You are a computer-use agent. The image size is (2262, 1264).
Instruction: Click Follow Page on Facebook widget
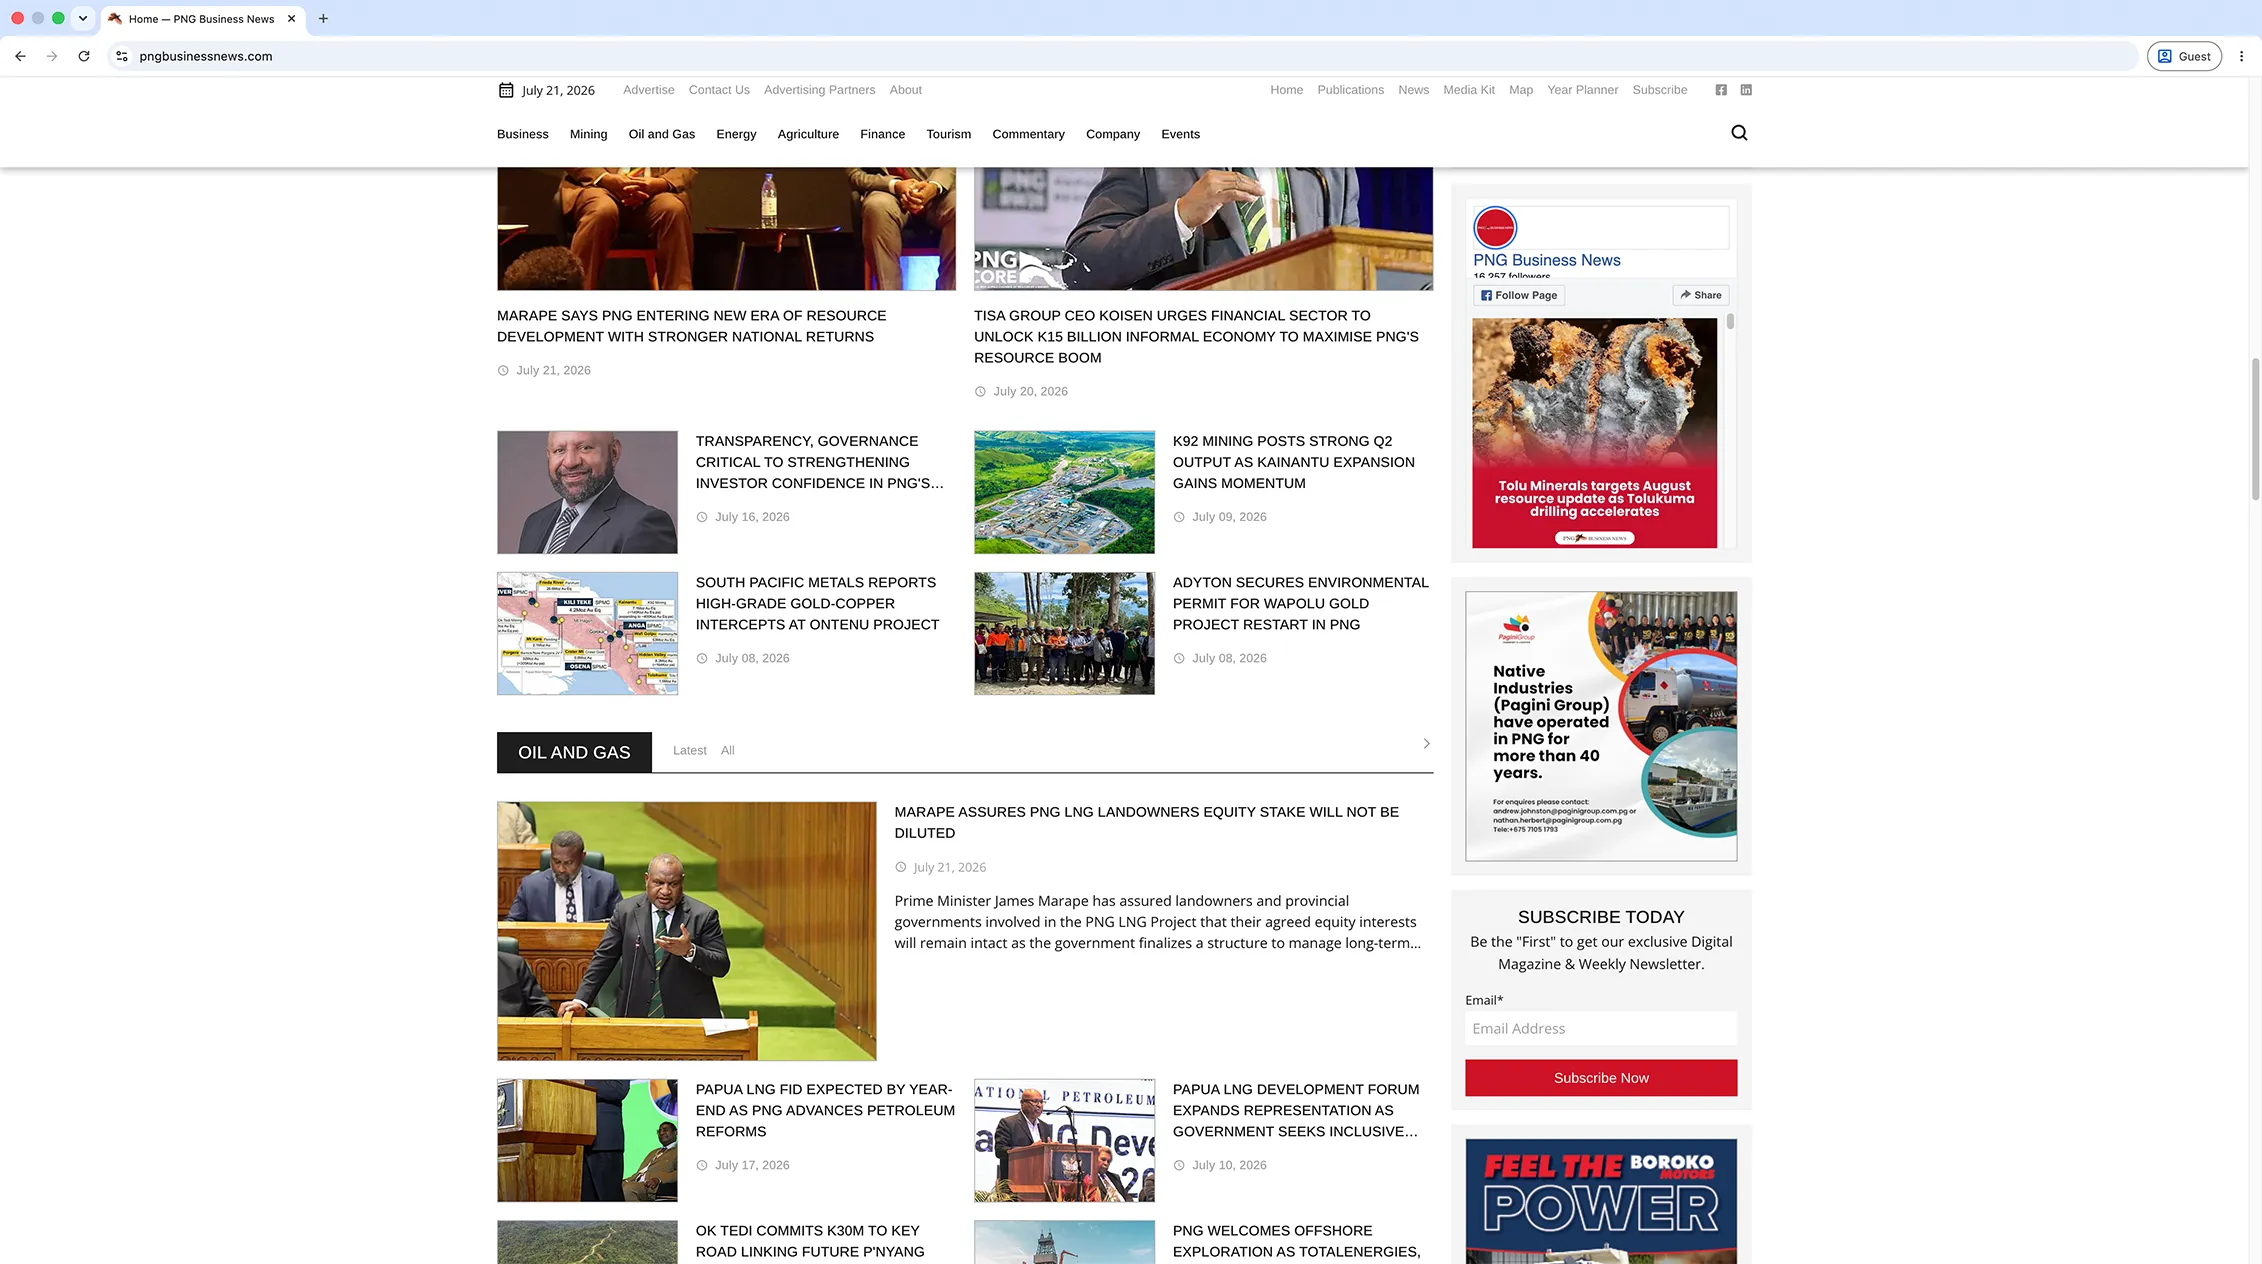pyautogui.click(x=1519, y=295)
